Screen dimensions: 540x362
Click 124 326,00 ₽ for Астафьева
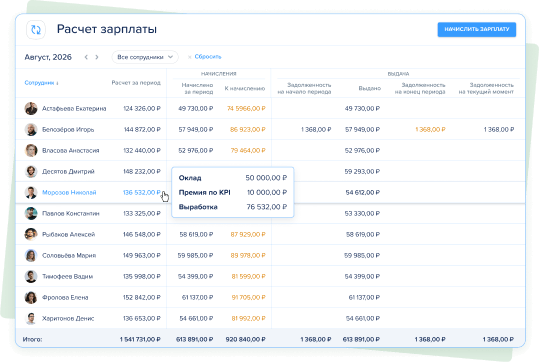coord(142,108)
